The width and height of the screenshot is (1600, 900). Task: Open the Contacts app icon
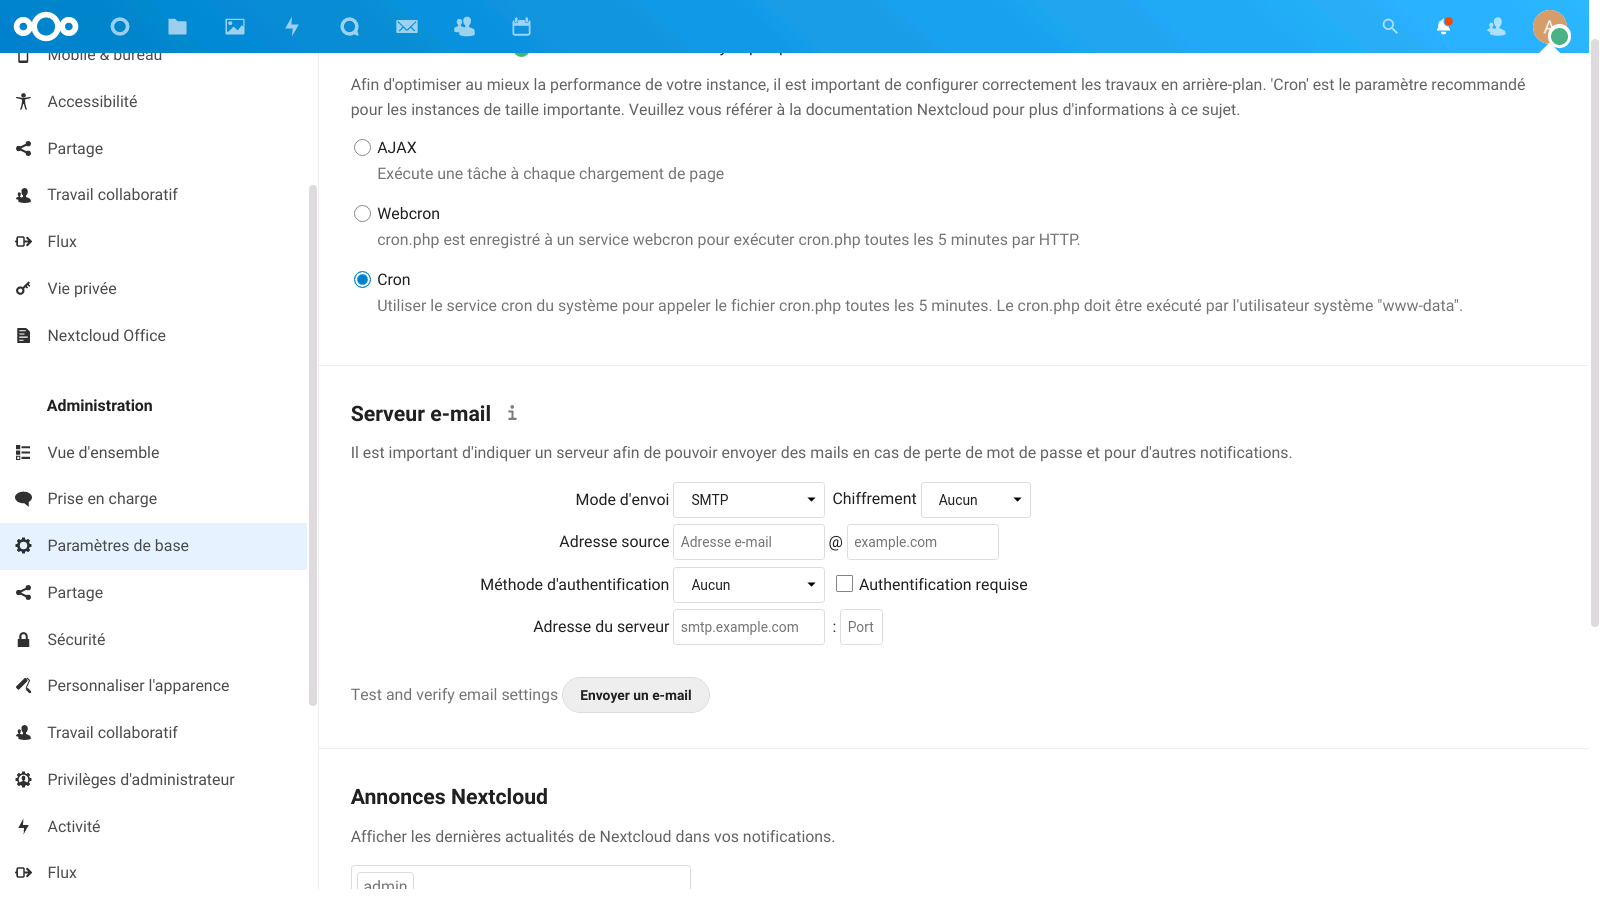[x=464, y=27]
